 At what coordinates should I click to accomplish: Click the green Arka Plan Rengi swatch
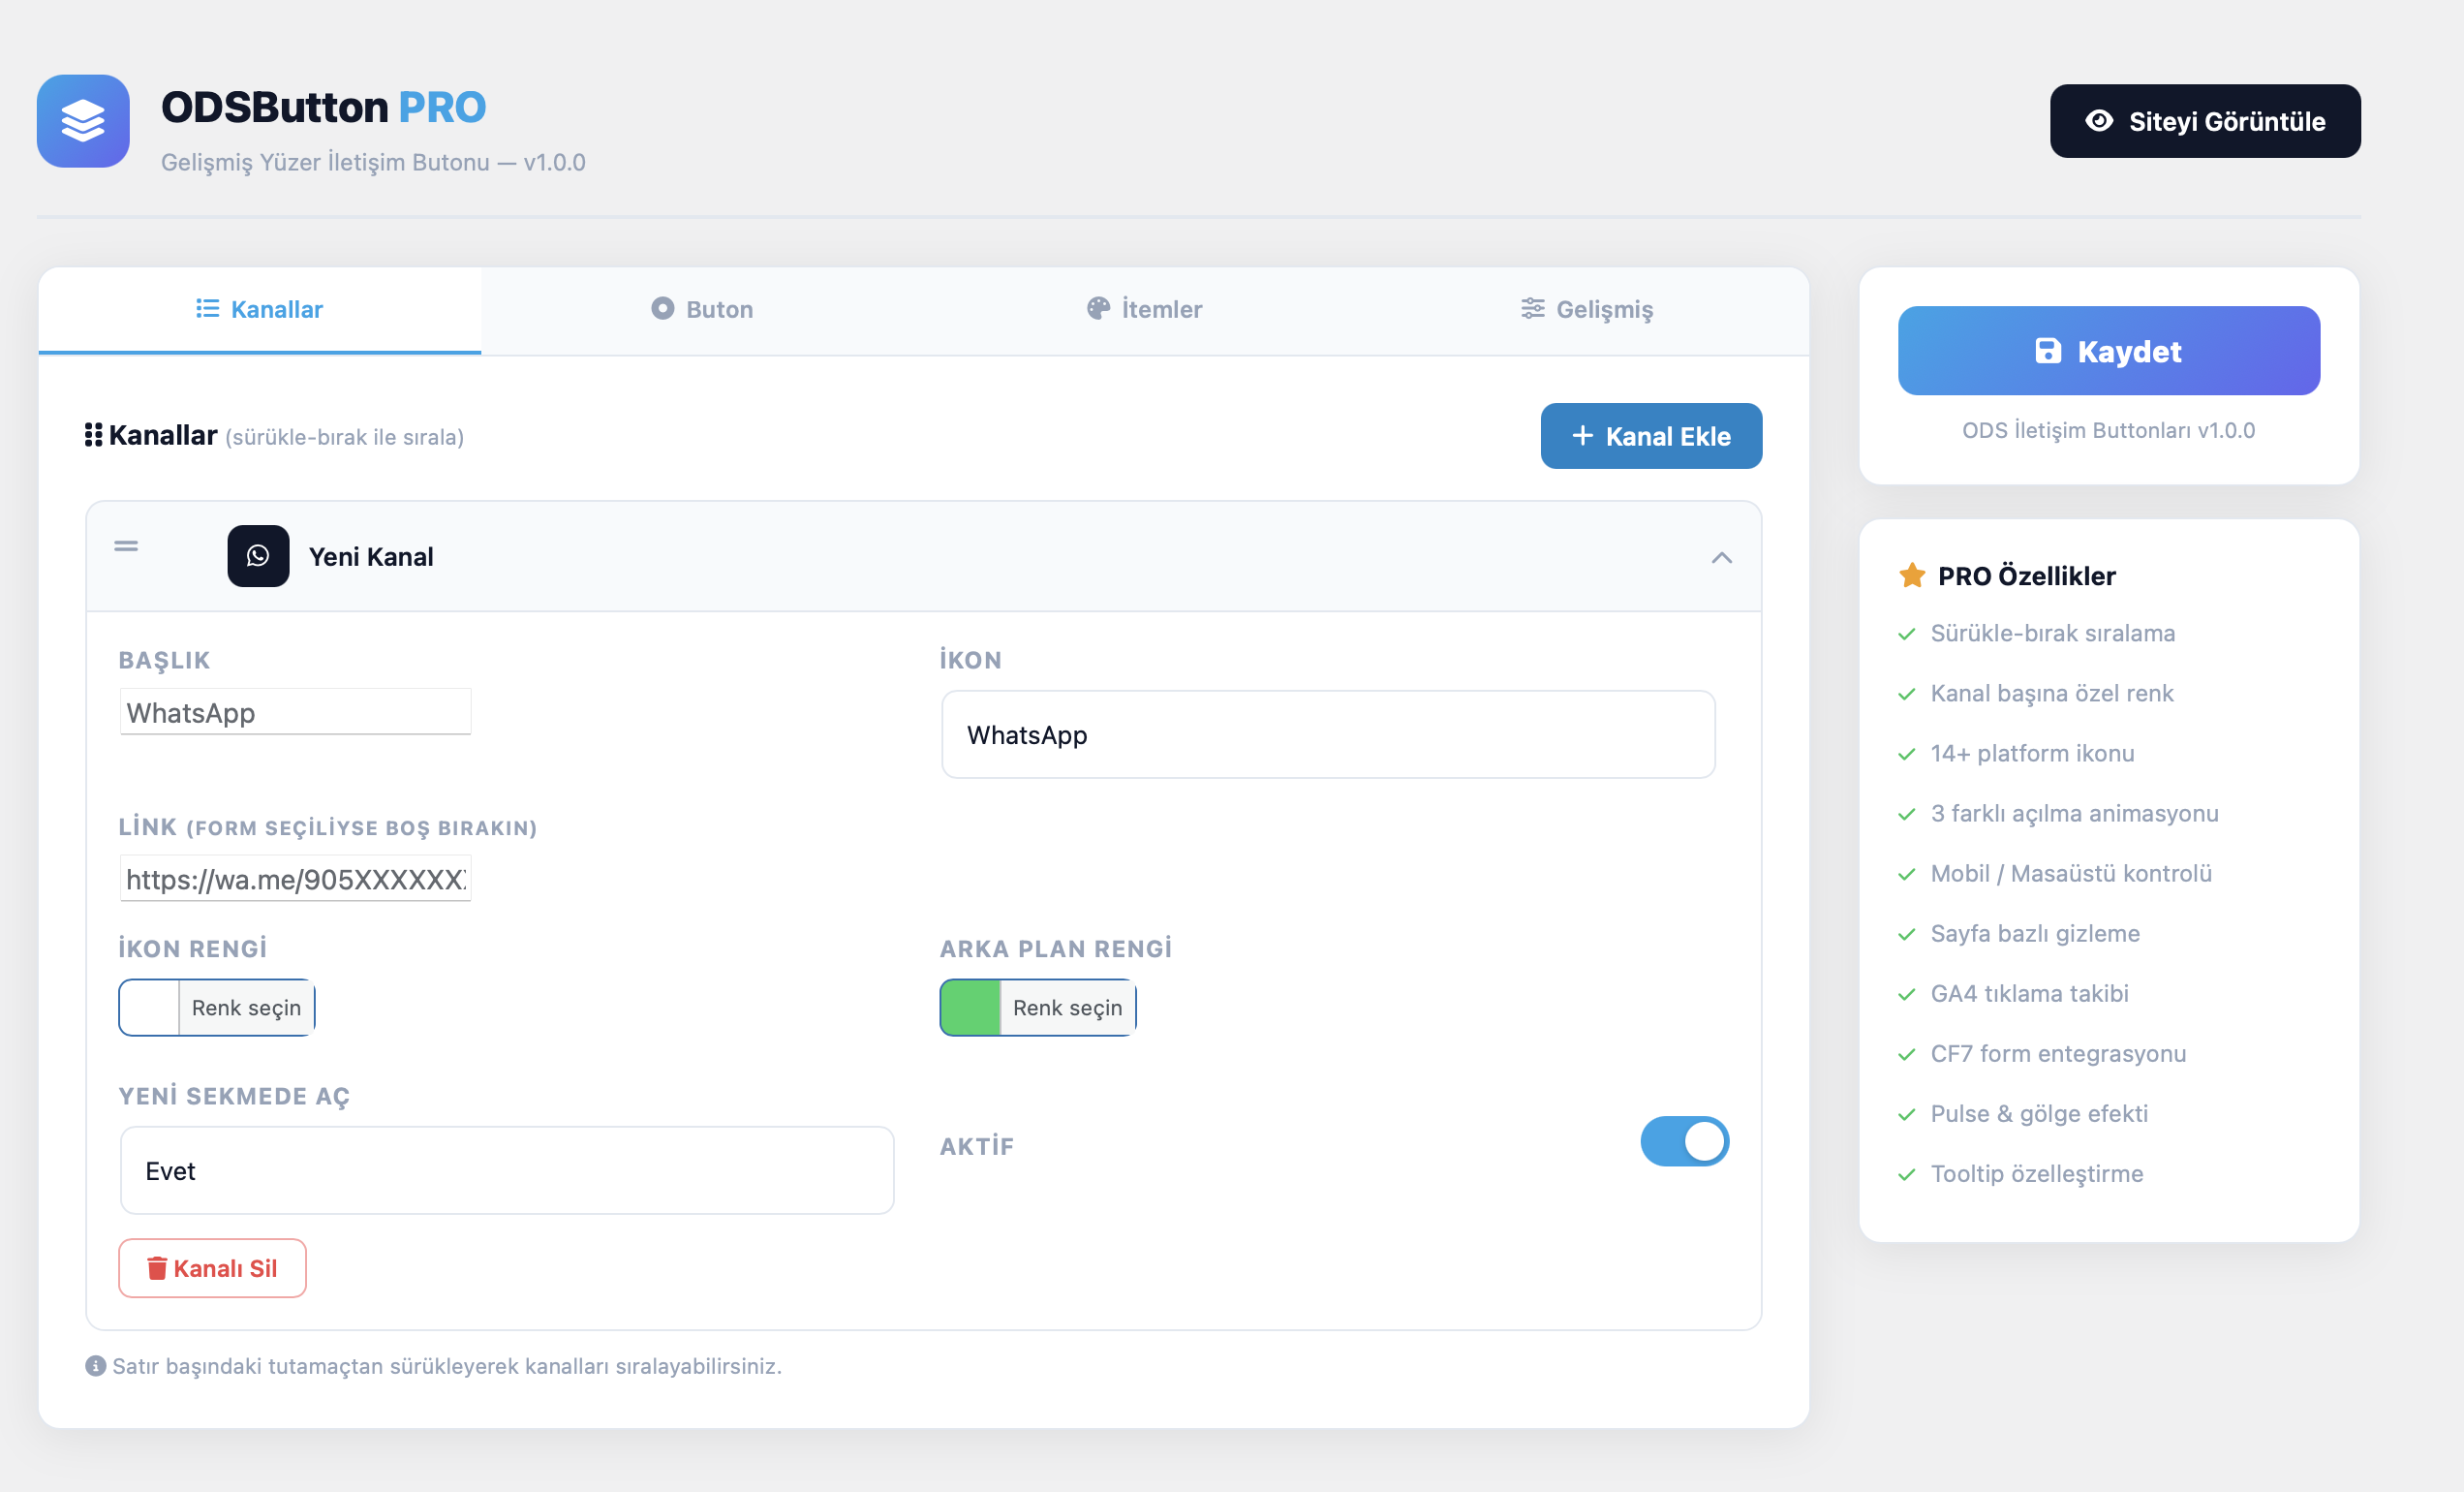tap(970, 1008)
